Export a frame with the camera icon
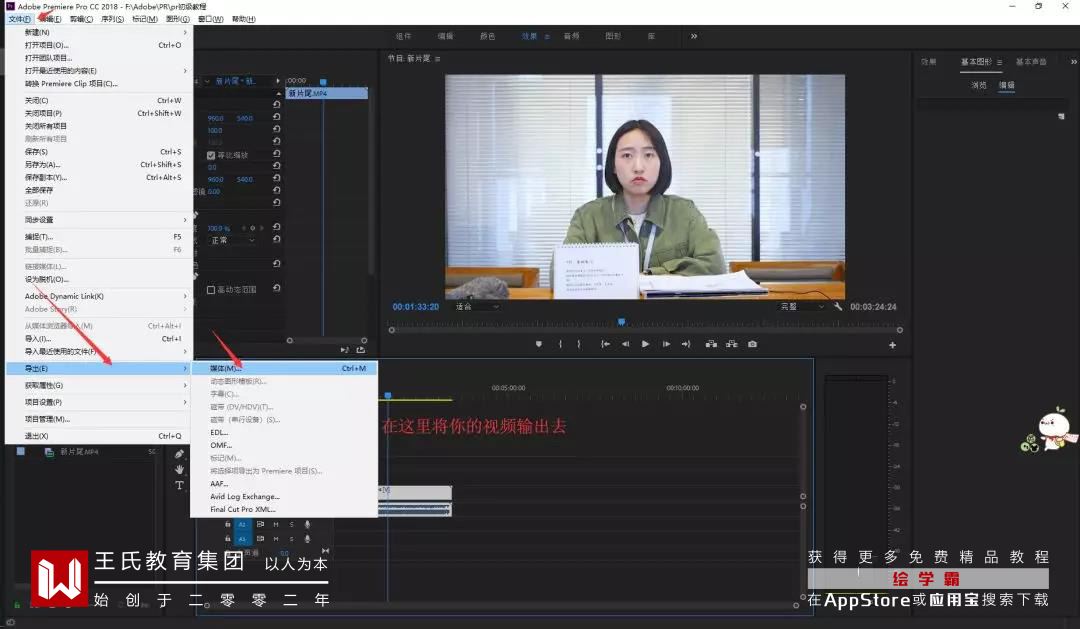 pos(752,344)
